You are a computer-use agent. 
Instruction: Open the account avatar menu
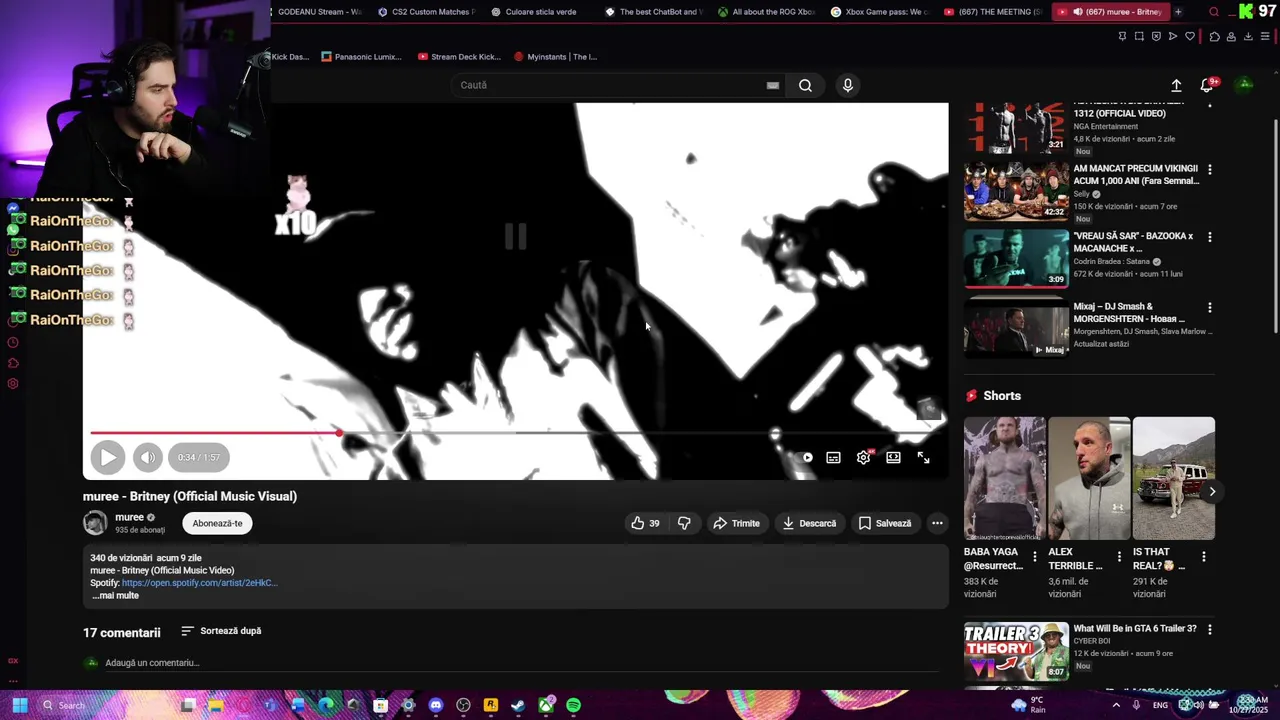[1245, 85]
